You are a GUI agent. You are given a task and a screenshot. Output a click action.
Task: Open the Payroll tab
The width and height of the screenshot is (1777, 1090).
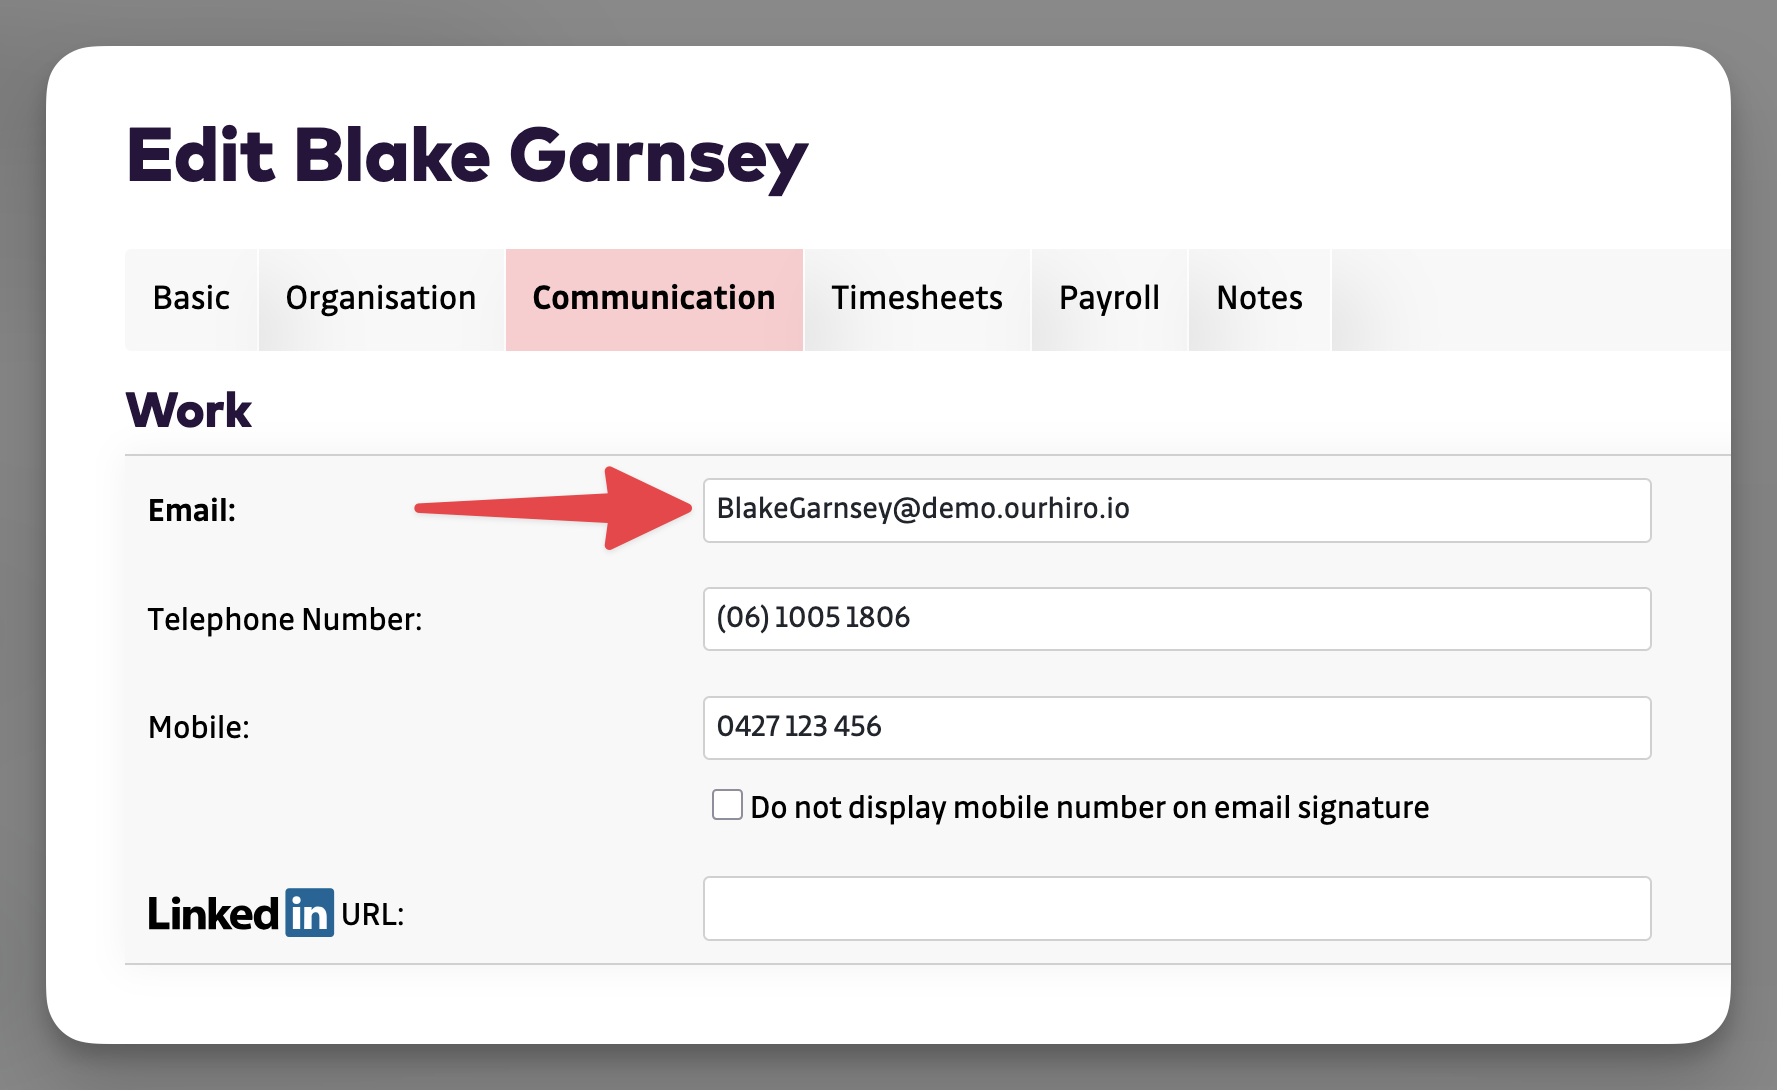1109,299
